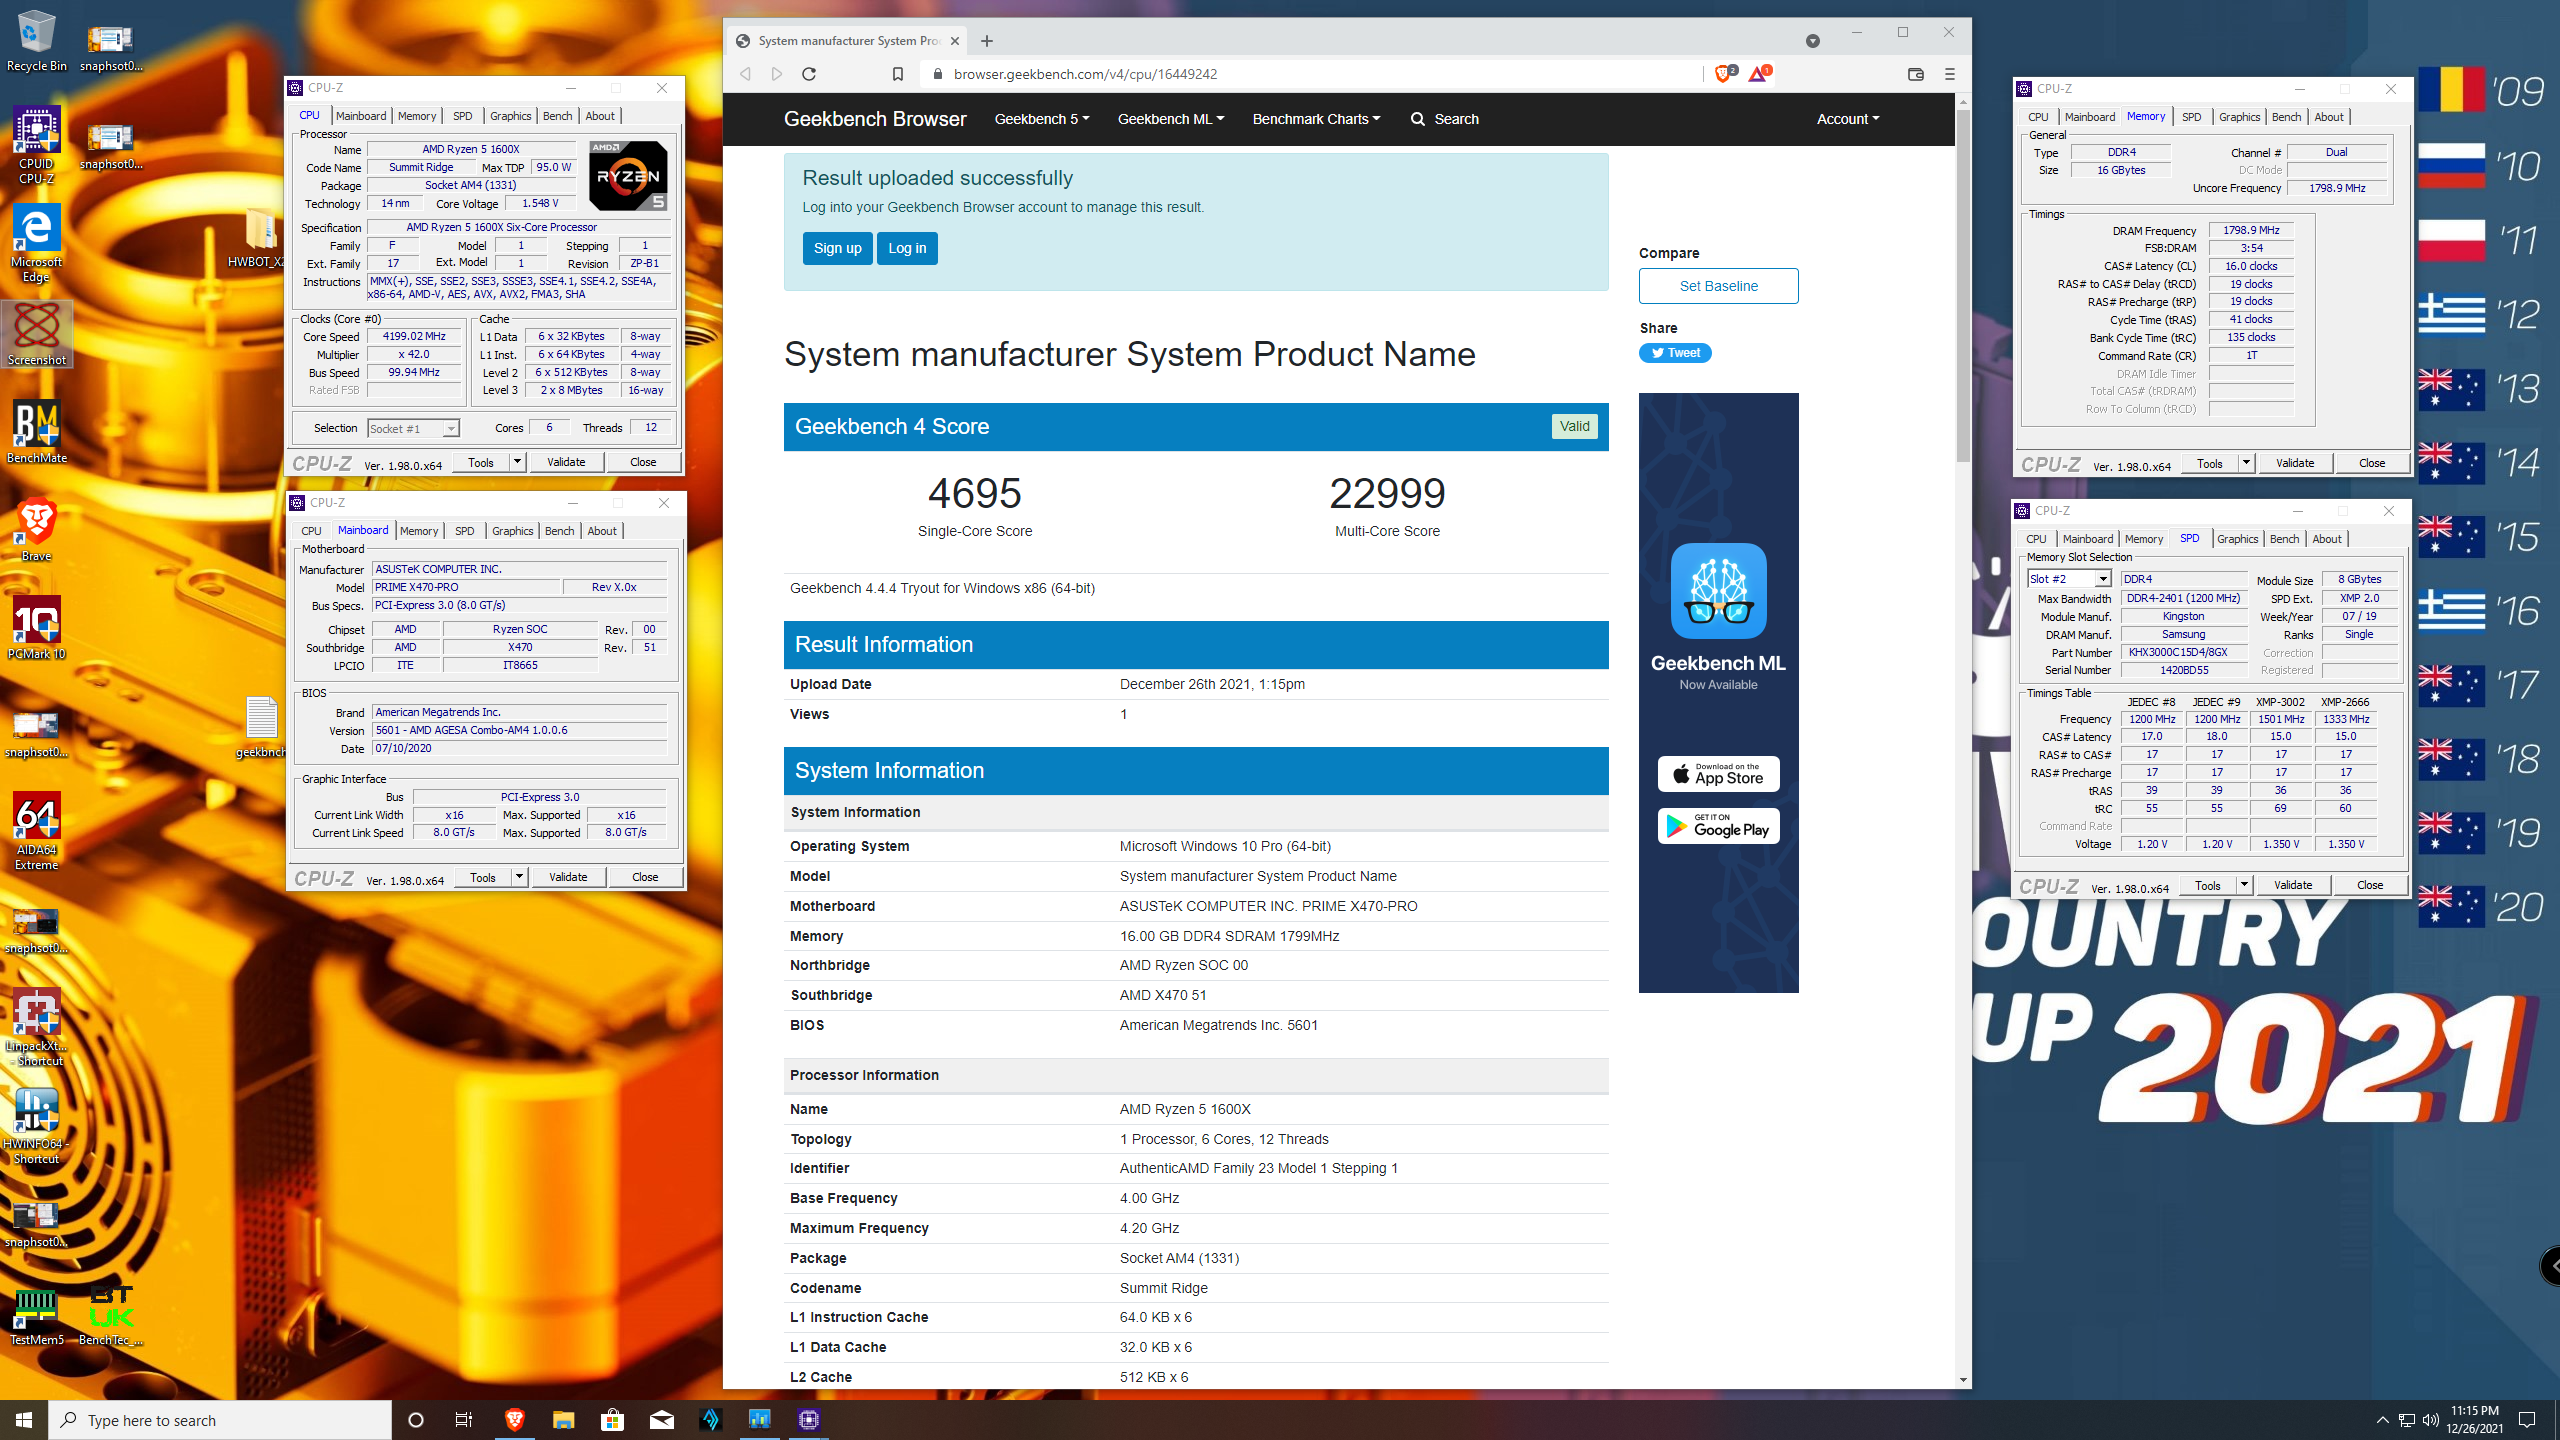Open Geekbench 5 dropdown menu
Screen dimensions: 2560x1440
[x=1041, y=119]
